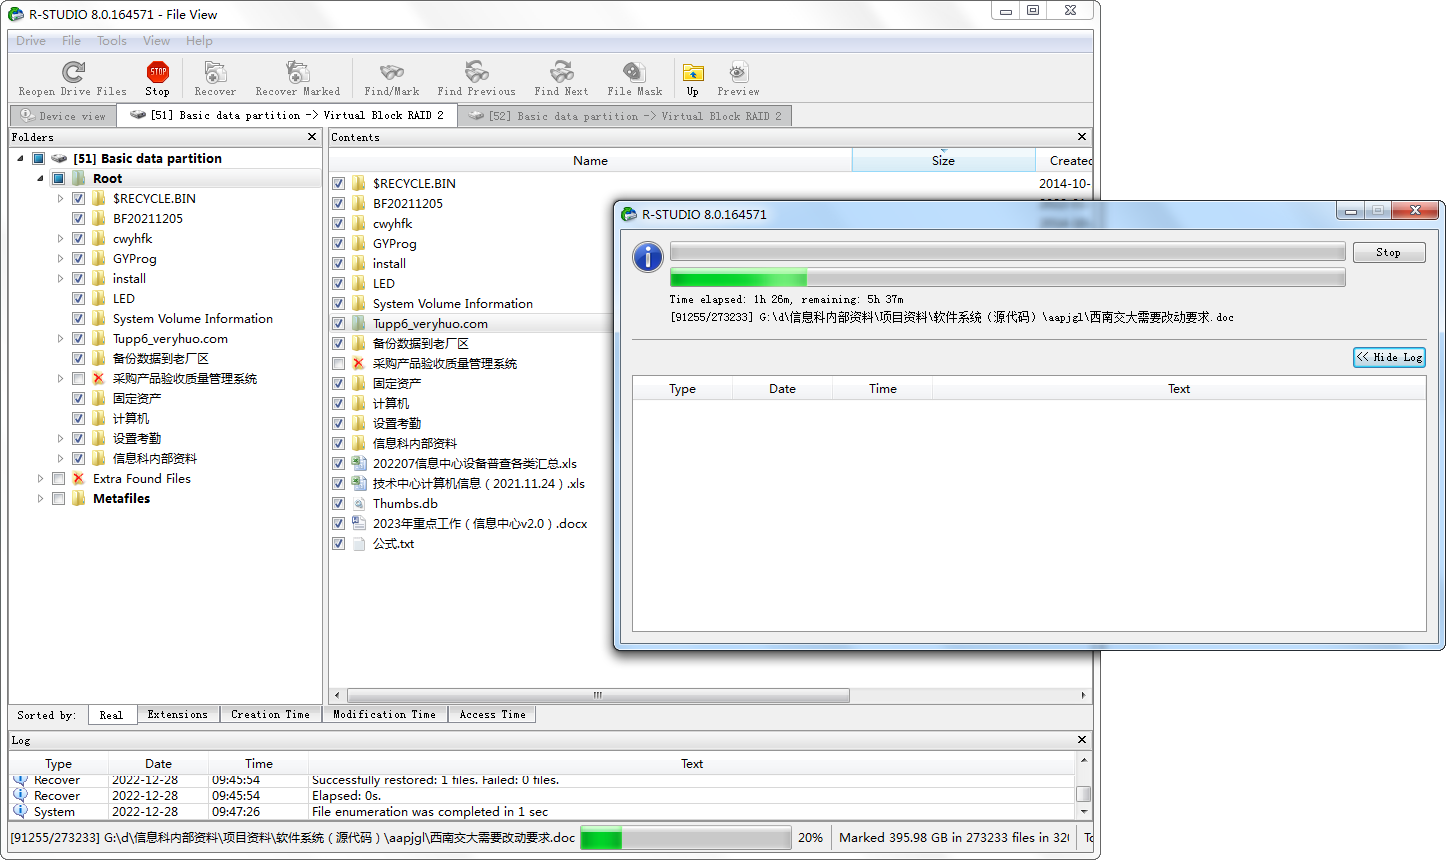Screen dimensions: 1446x860
Task: Toggle the Extra Found Files checkbox
Action: (x=58, y=478)
